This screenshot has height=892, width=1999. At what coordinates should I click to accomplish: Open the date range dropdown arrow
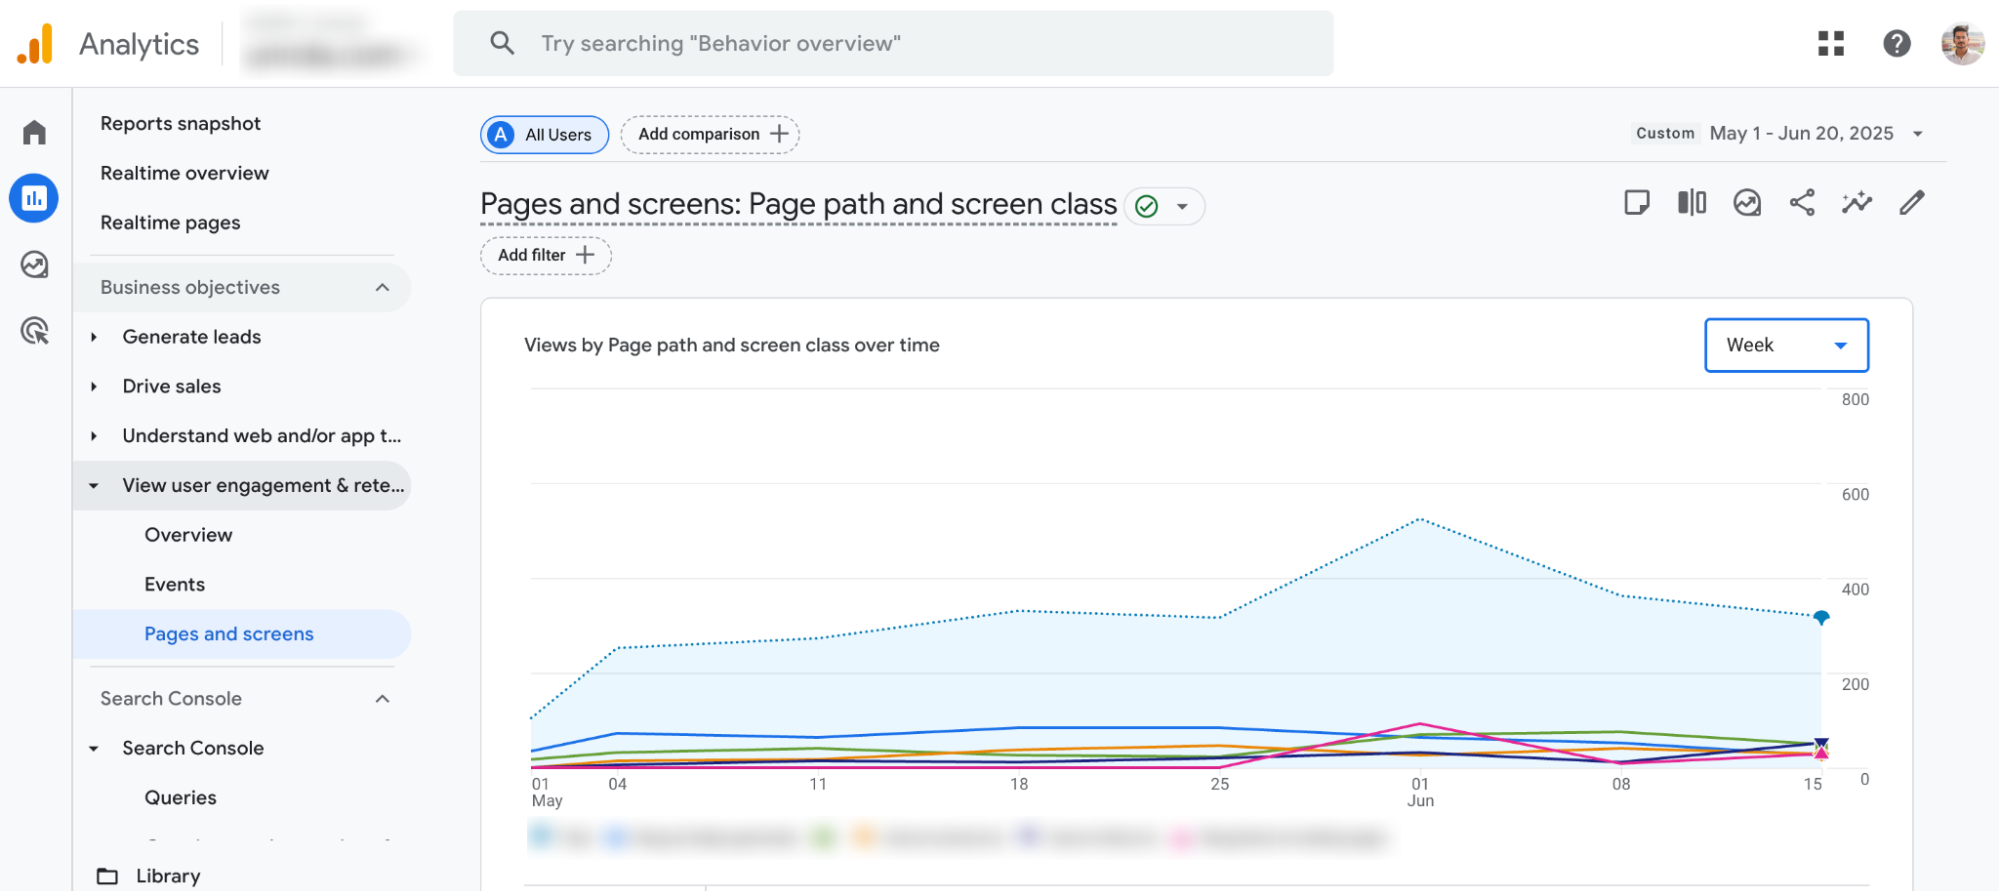point(1918,134)
